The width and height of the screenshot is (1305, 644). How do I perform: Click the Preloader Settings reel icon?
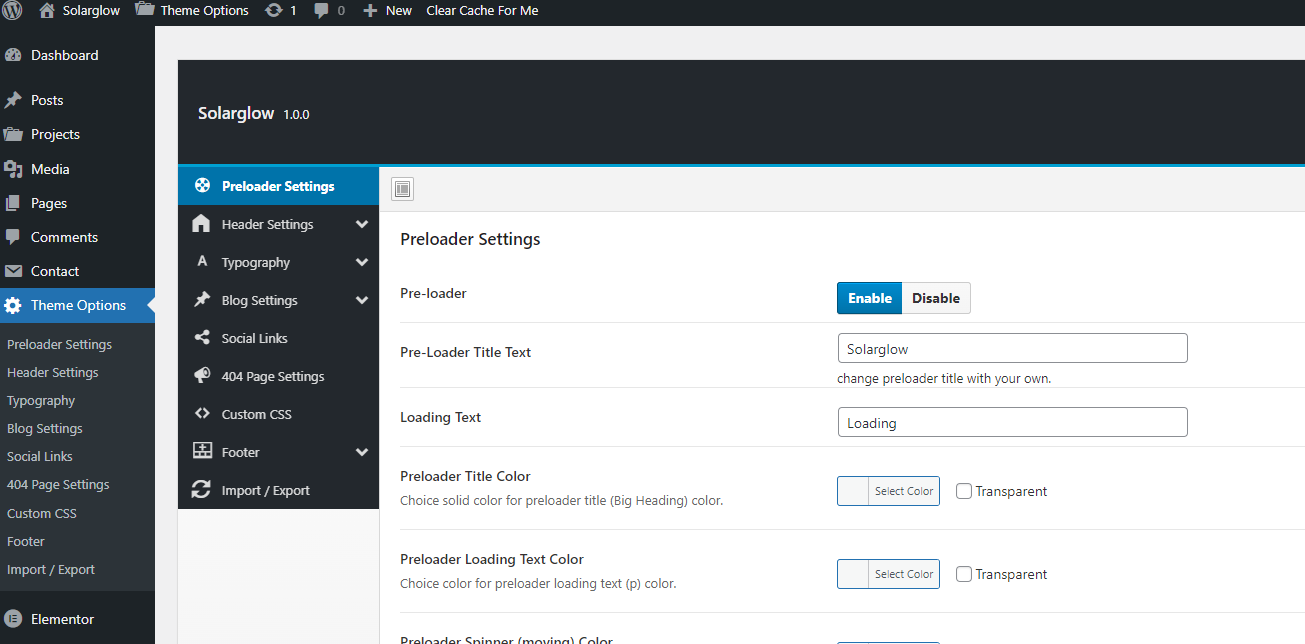pyautogui.click(x=202, y=185)
